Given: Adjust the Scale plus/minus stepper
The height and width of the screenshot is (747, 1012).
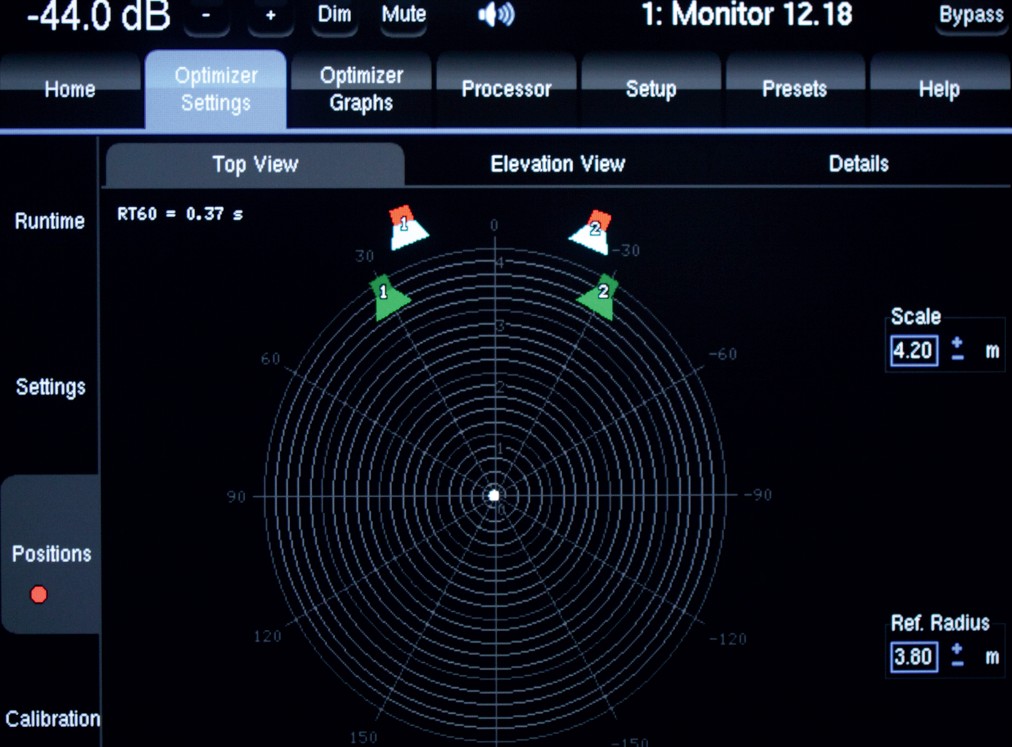Looking at the screenshot, I should coord(958,350).
